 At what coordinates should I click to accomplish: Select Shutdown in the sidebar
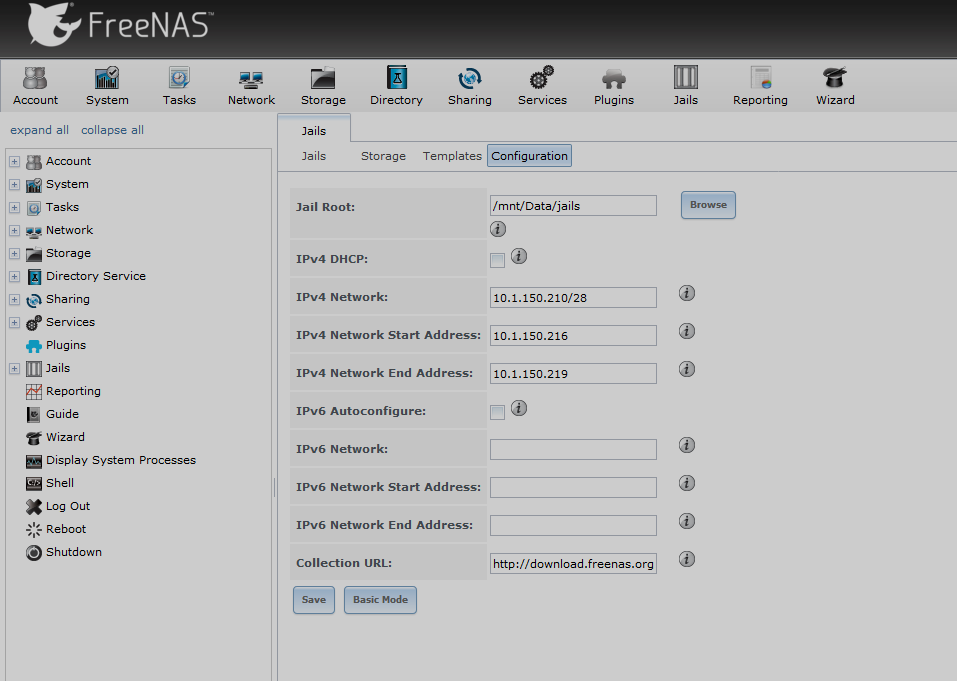63,552
